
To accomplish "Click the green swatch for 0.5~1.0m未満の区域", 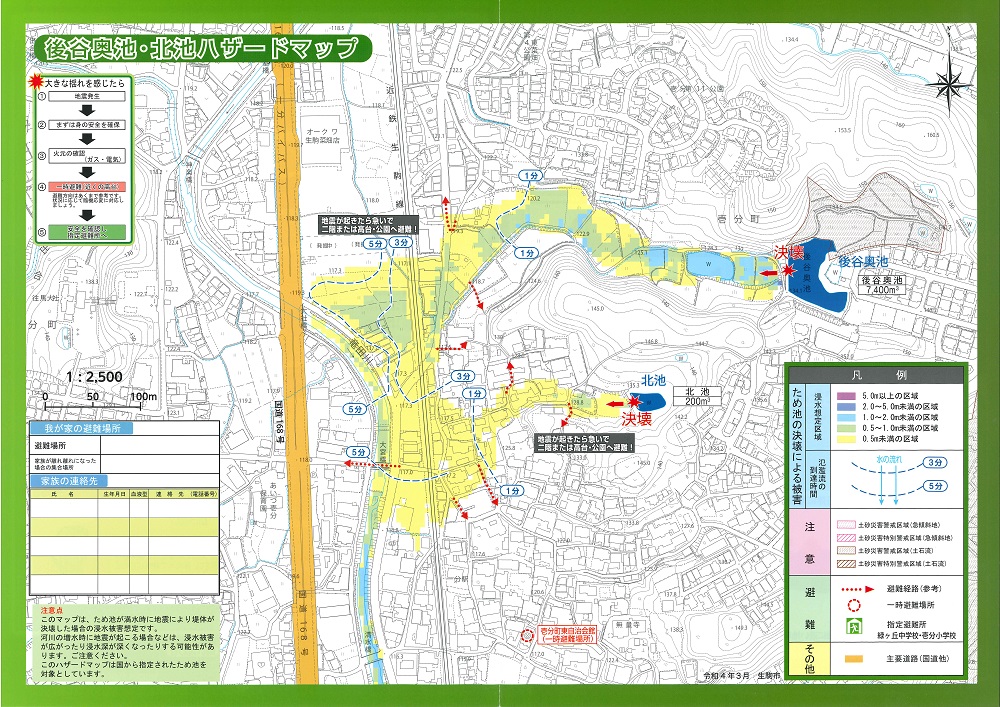I will 846,428.
